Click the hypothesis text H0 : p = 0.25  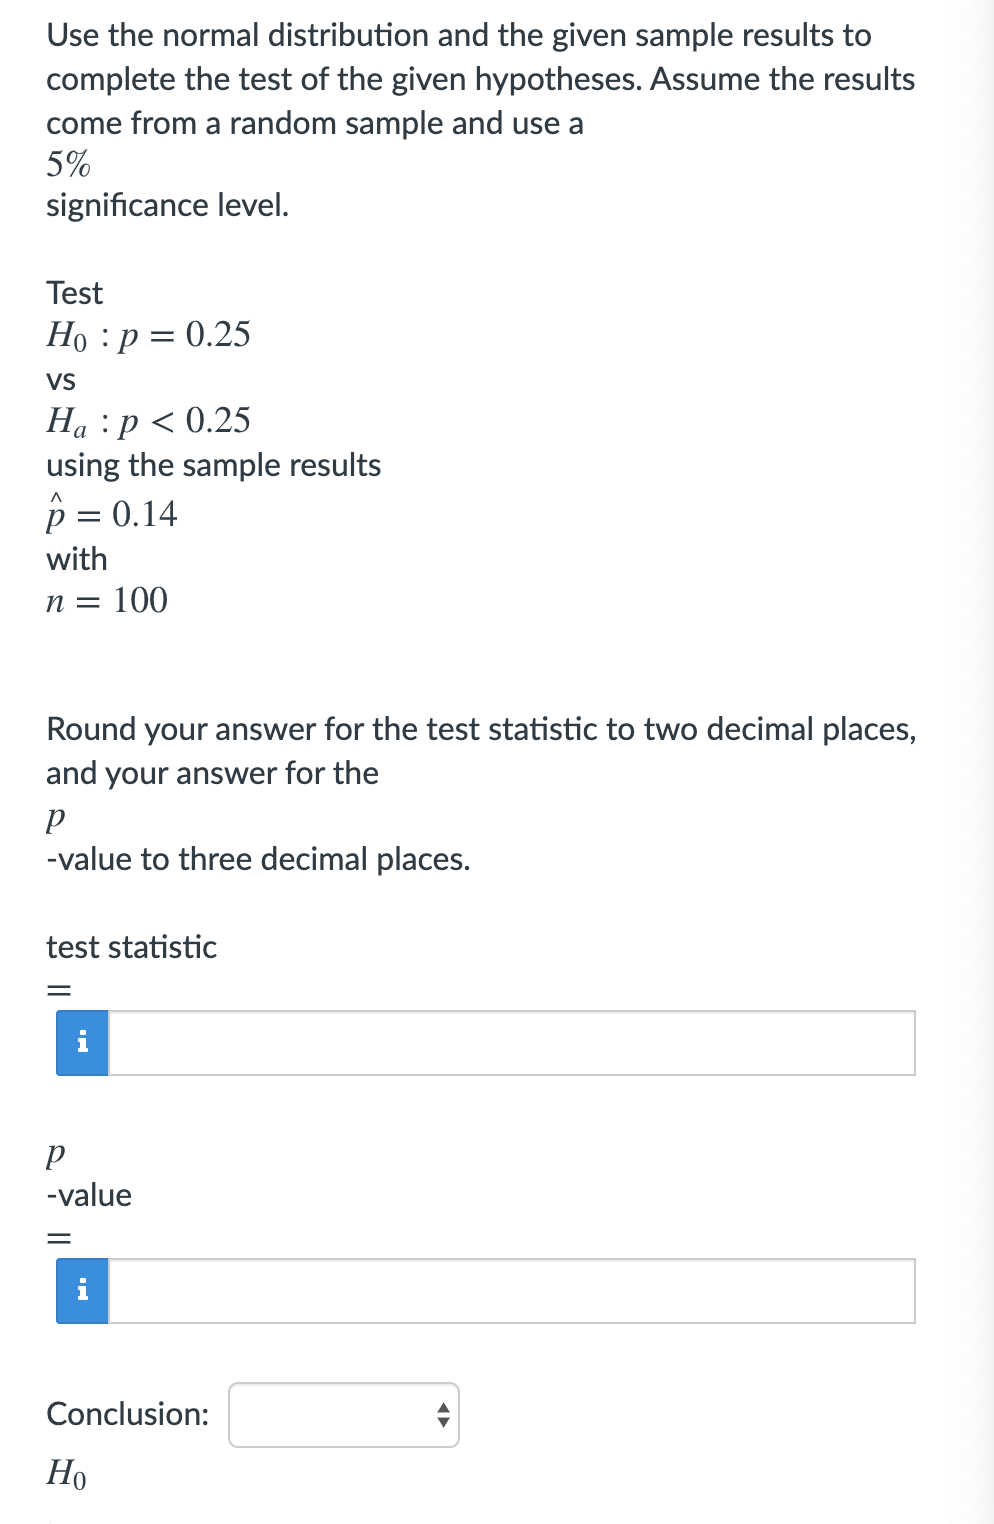tap(148, 335)
